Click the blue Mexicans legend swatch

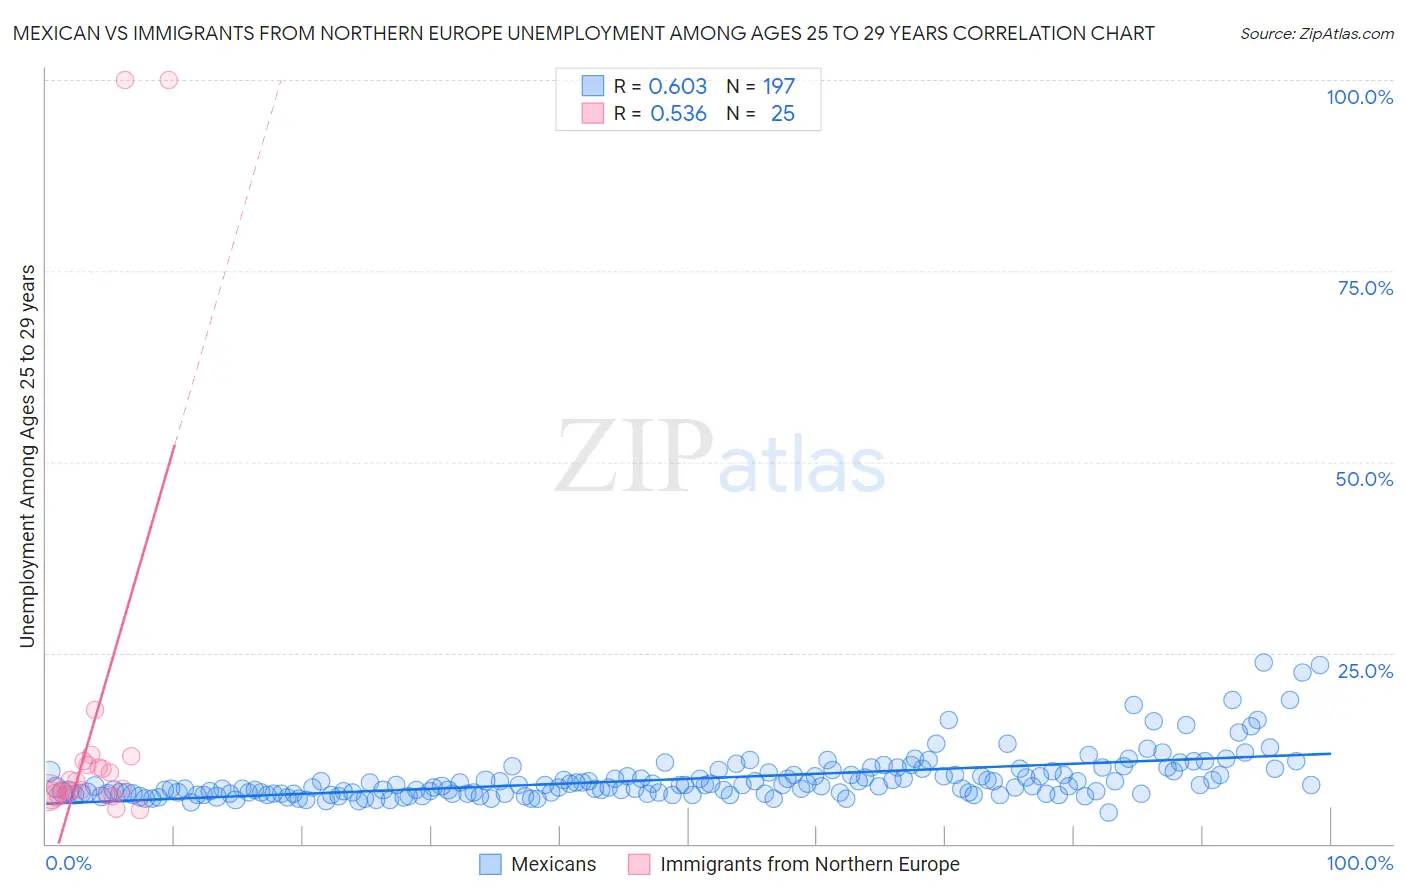[490, 864]
